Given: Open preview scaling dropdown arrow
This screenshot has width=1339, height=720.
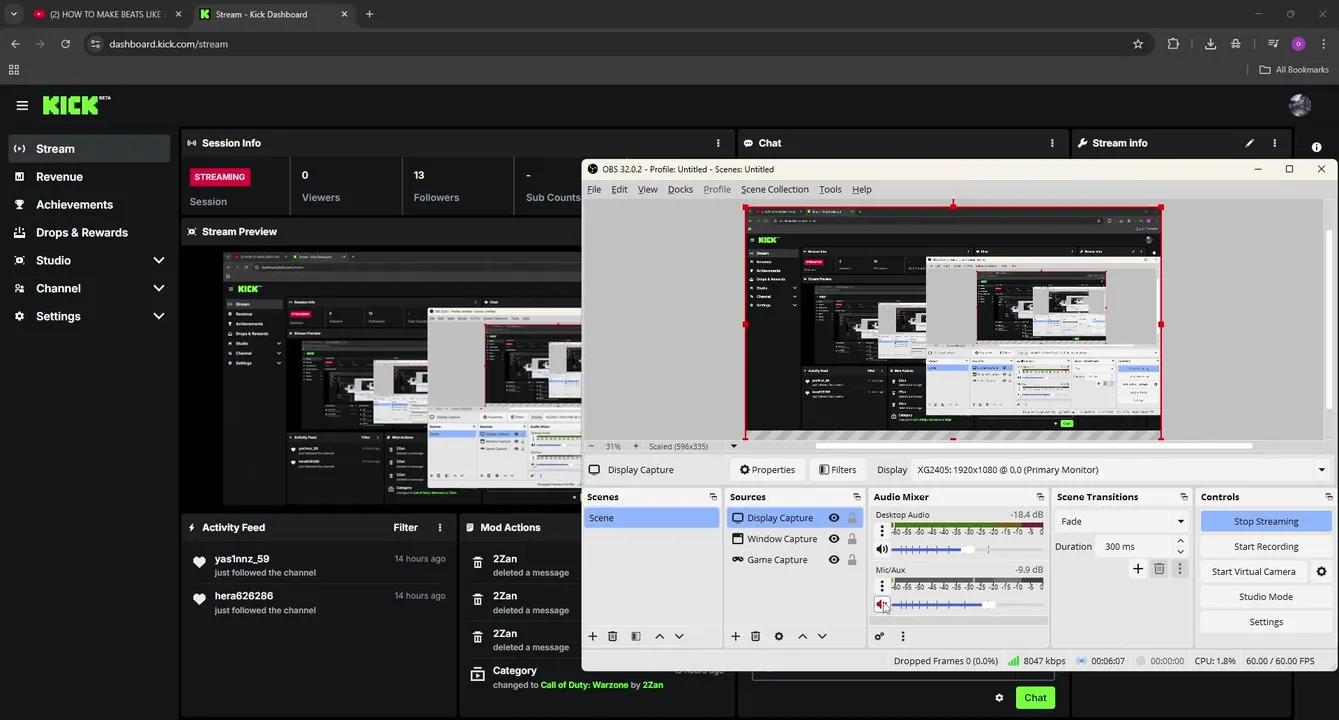Looking at the screenshot, I should (x=733, y=446).
